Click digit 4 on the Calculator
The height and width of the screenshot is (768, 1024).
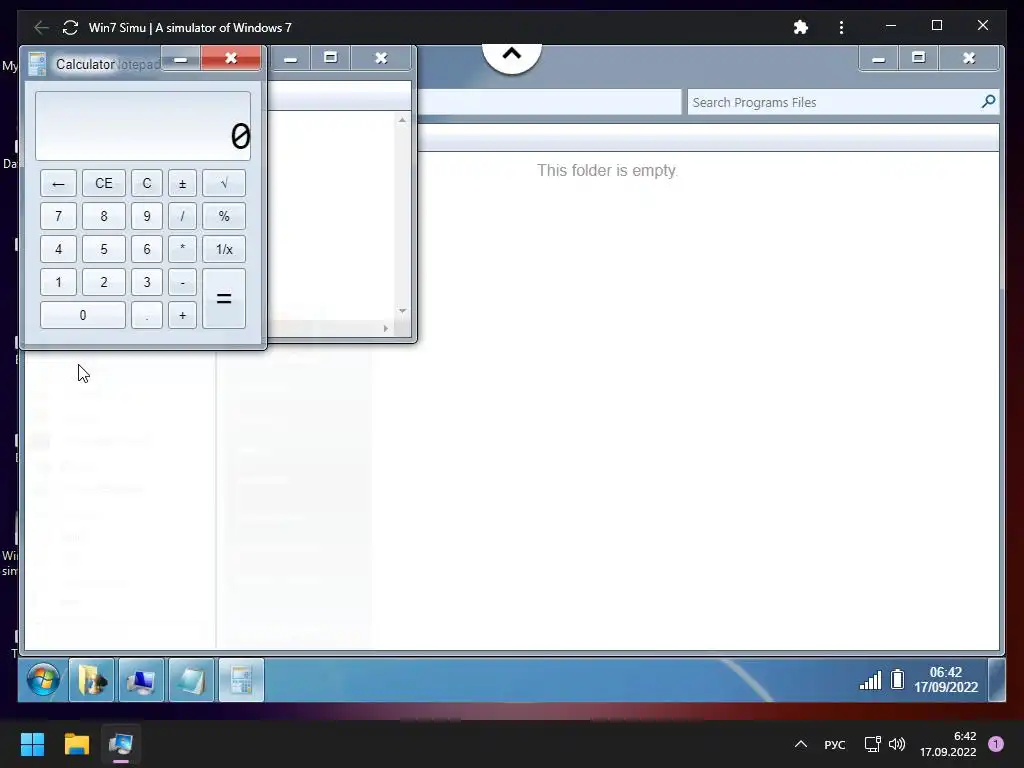tap(58, 249)
